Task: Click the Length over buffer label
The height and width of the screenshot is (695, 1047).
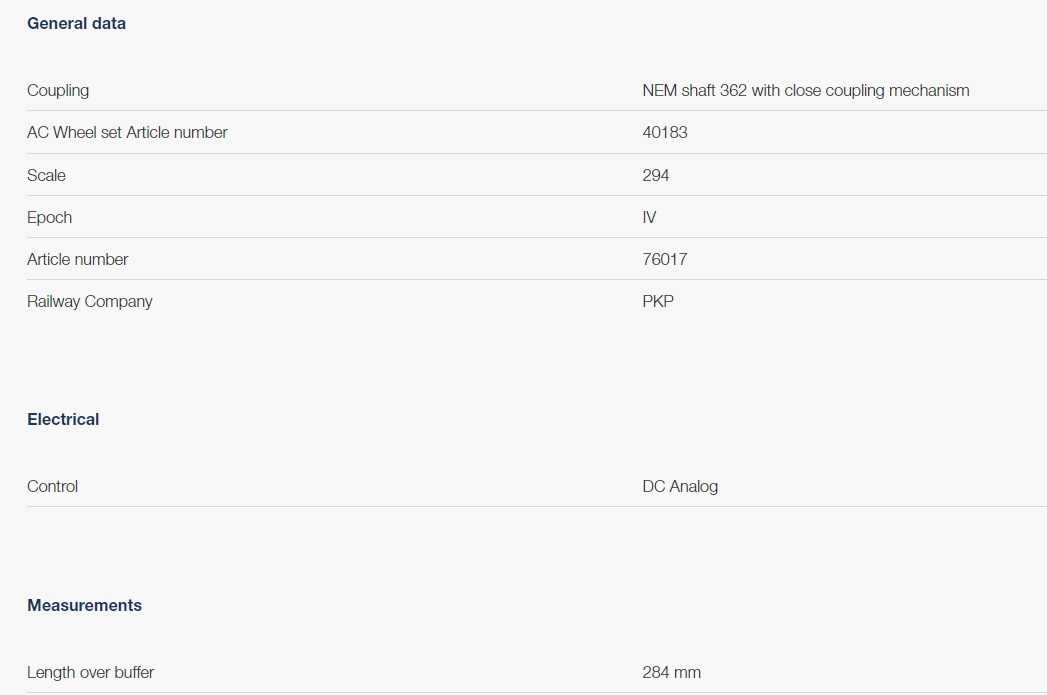Action: point(91,672)
